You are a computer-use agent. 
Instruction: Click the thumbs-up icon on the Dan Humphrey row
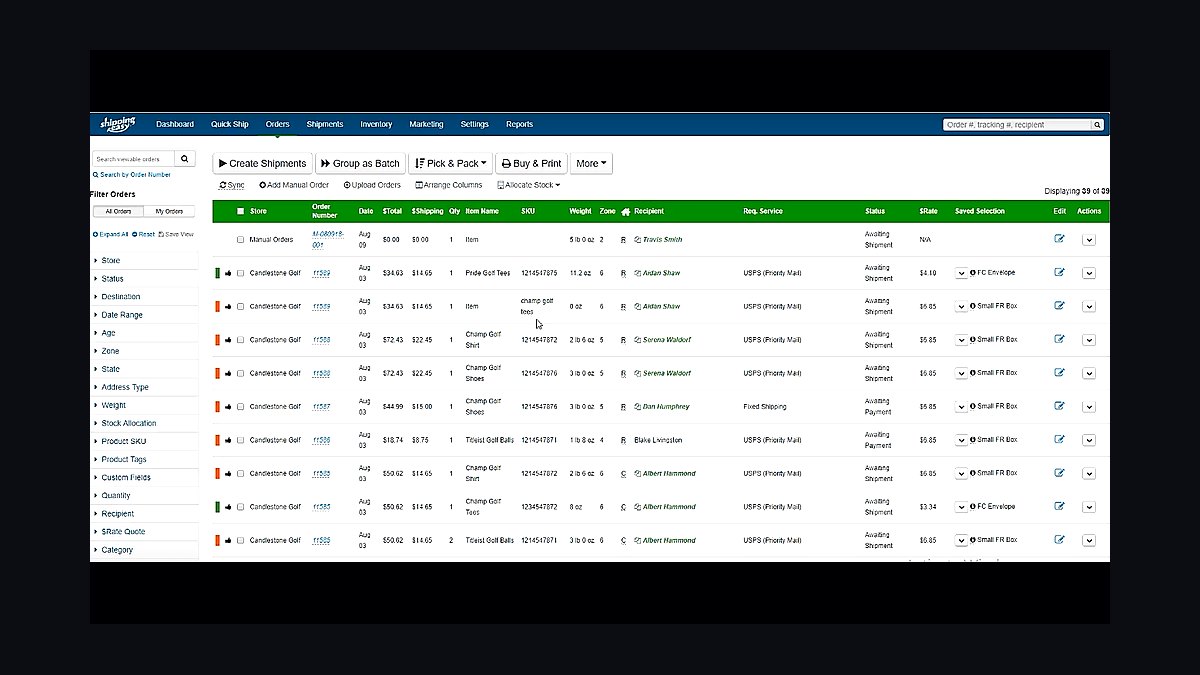click(228, 407)
